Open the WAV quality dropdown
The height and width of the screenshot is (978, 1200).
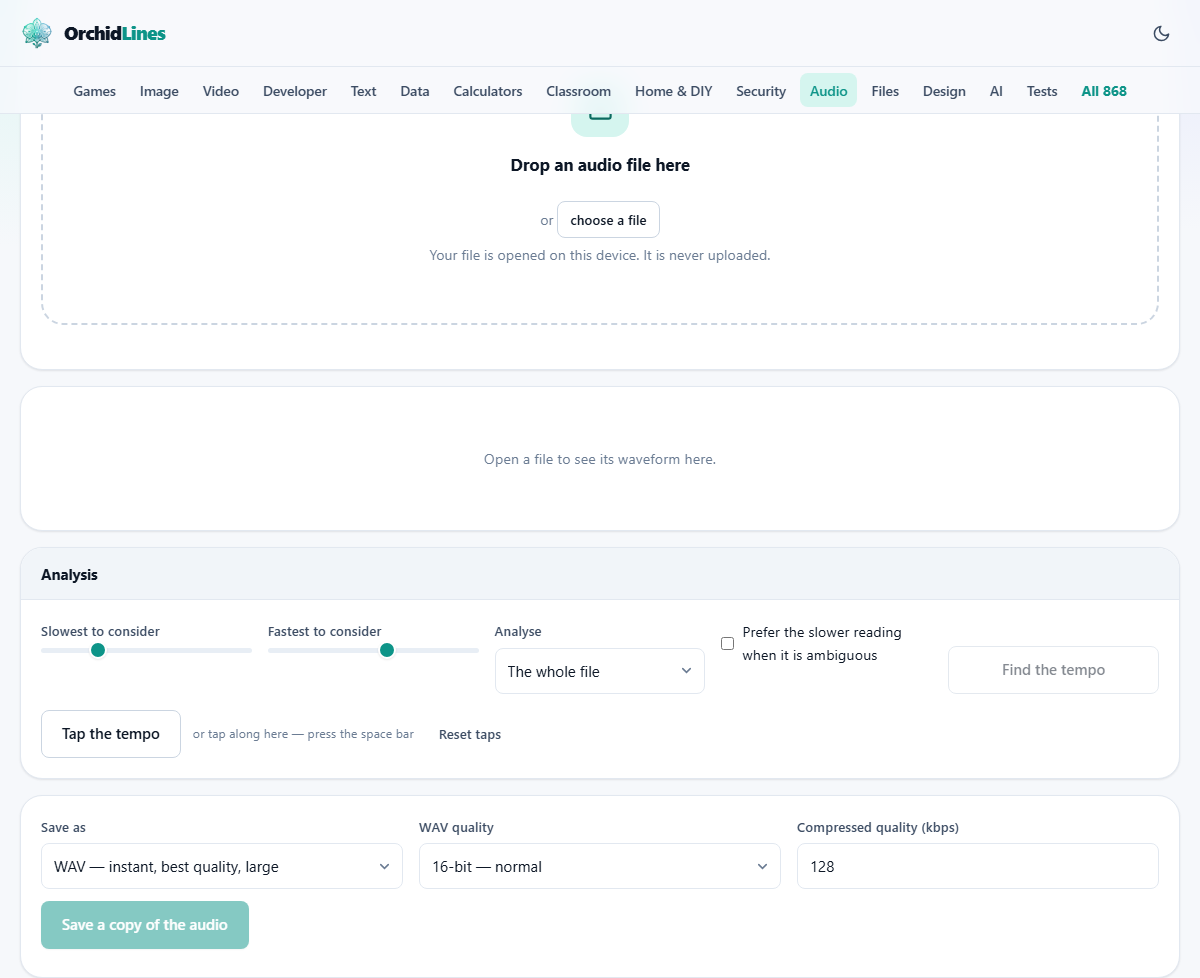point(600,866)
